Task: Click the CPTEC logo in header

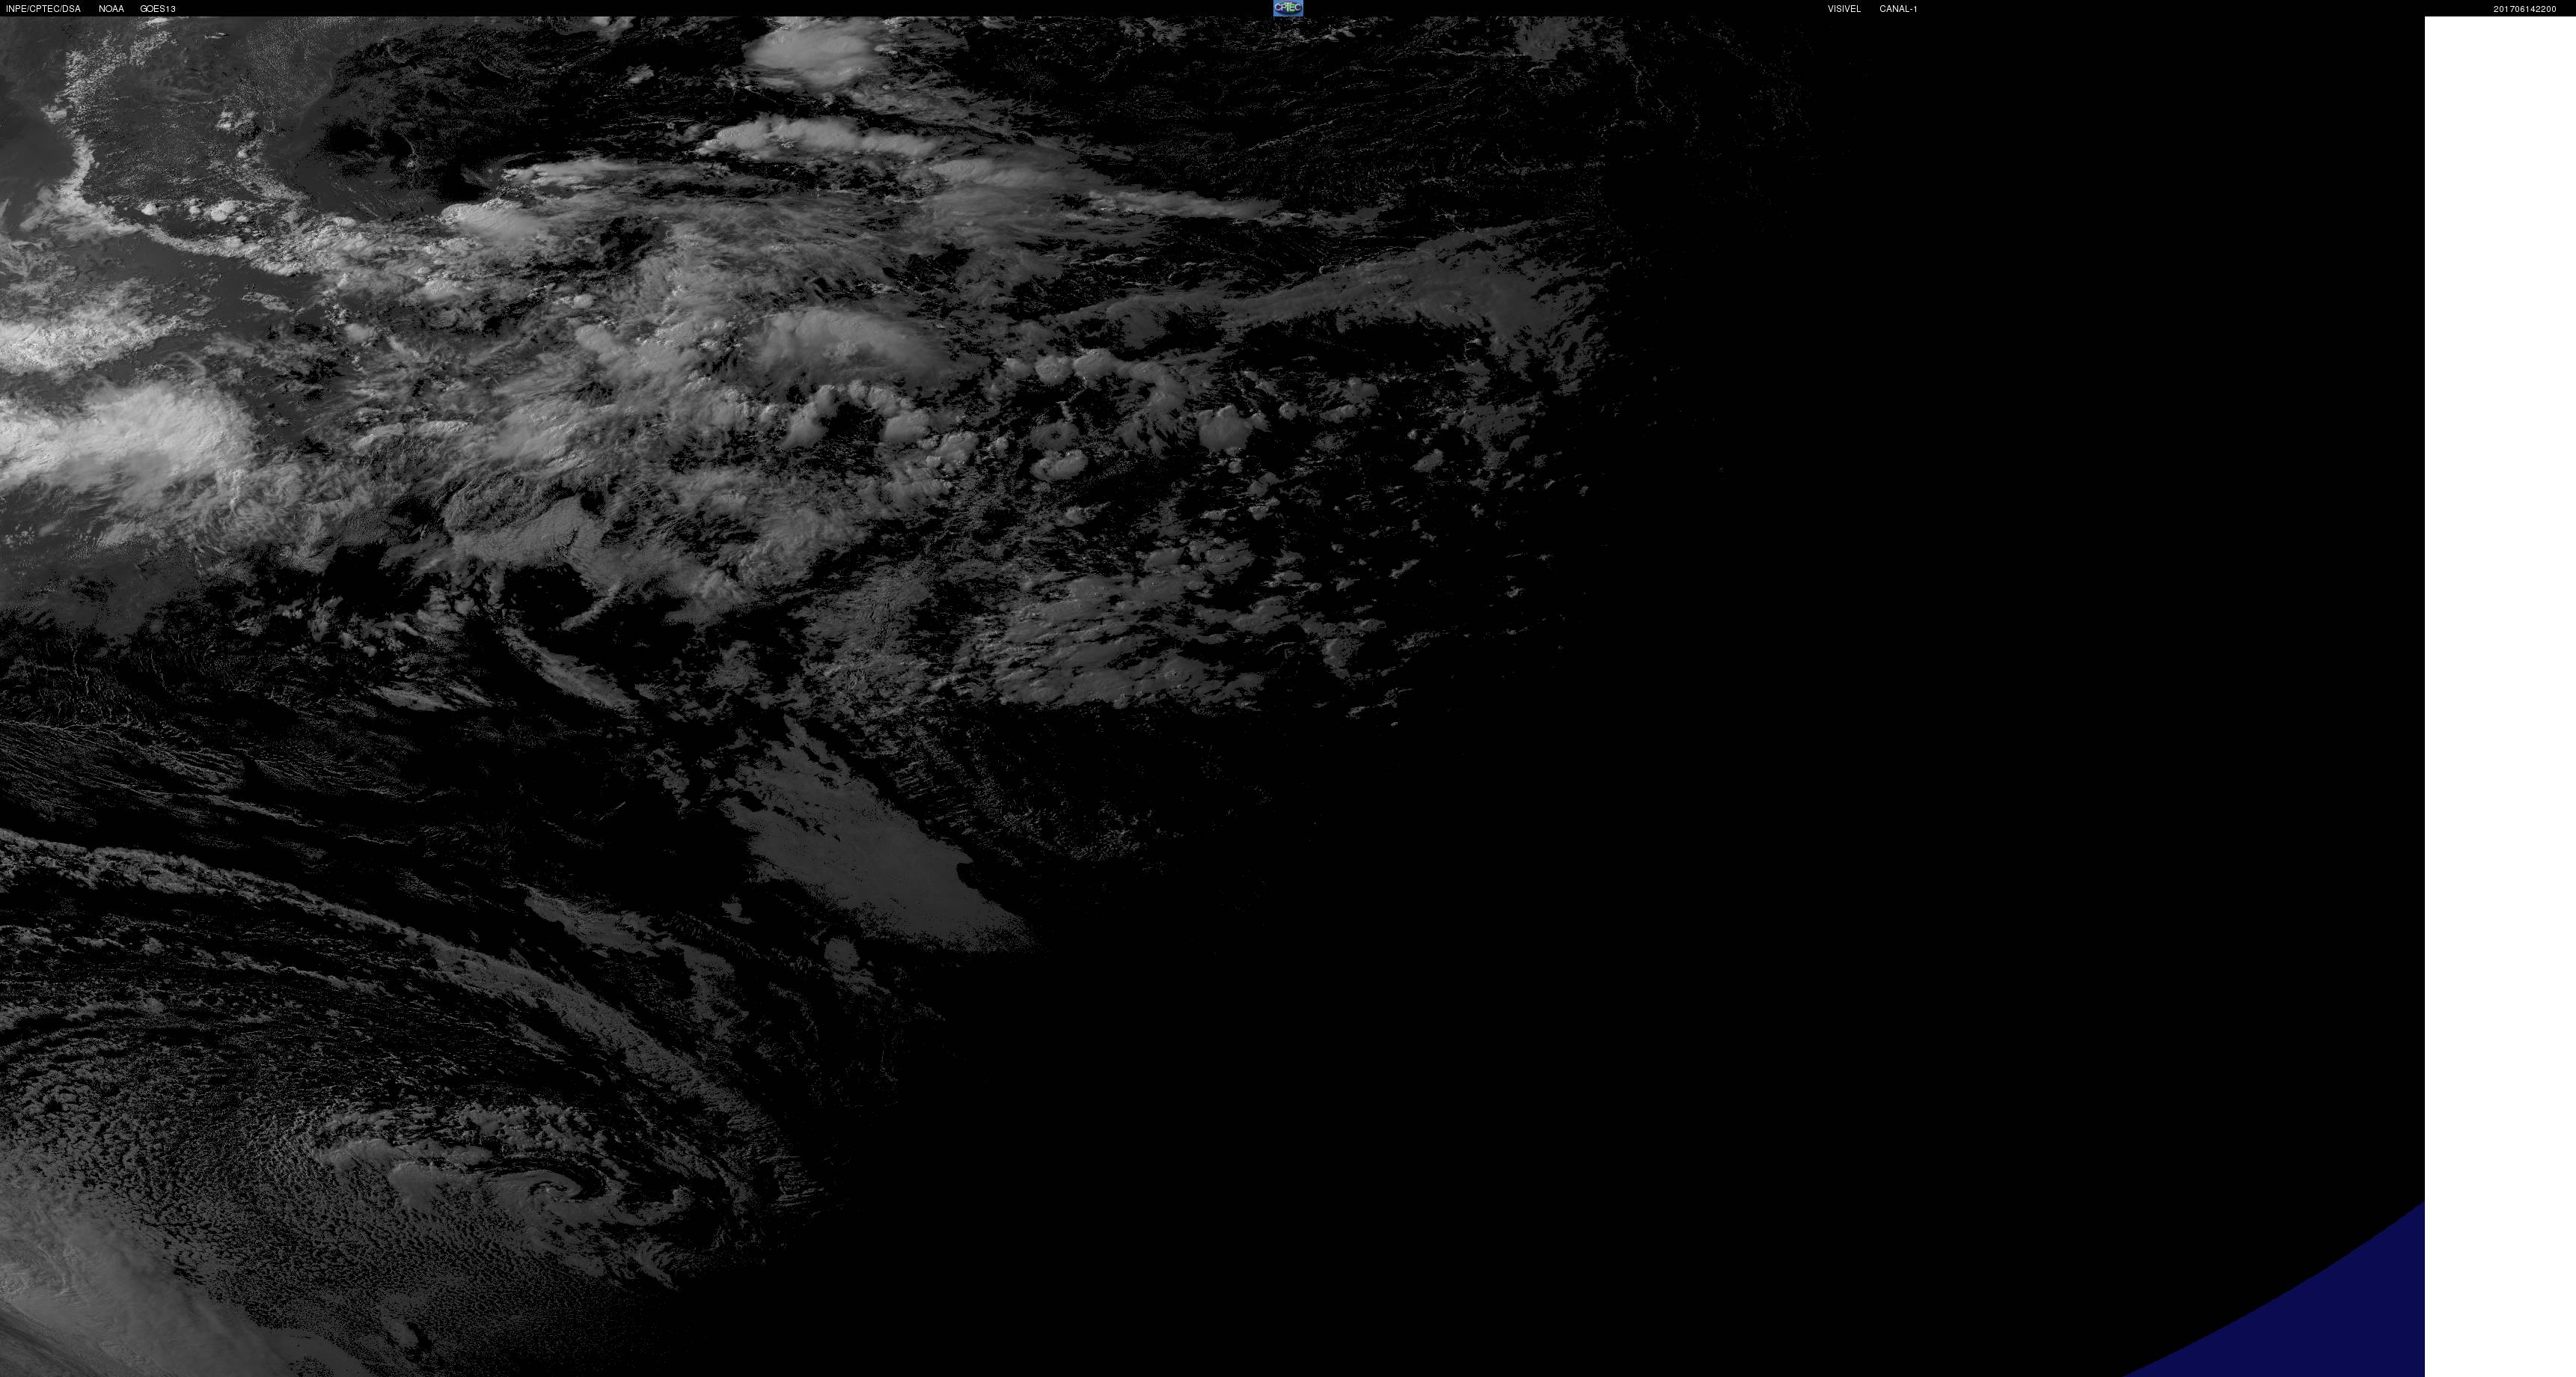Action: [1287, 8]
